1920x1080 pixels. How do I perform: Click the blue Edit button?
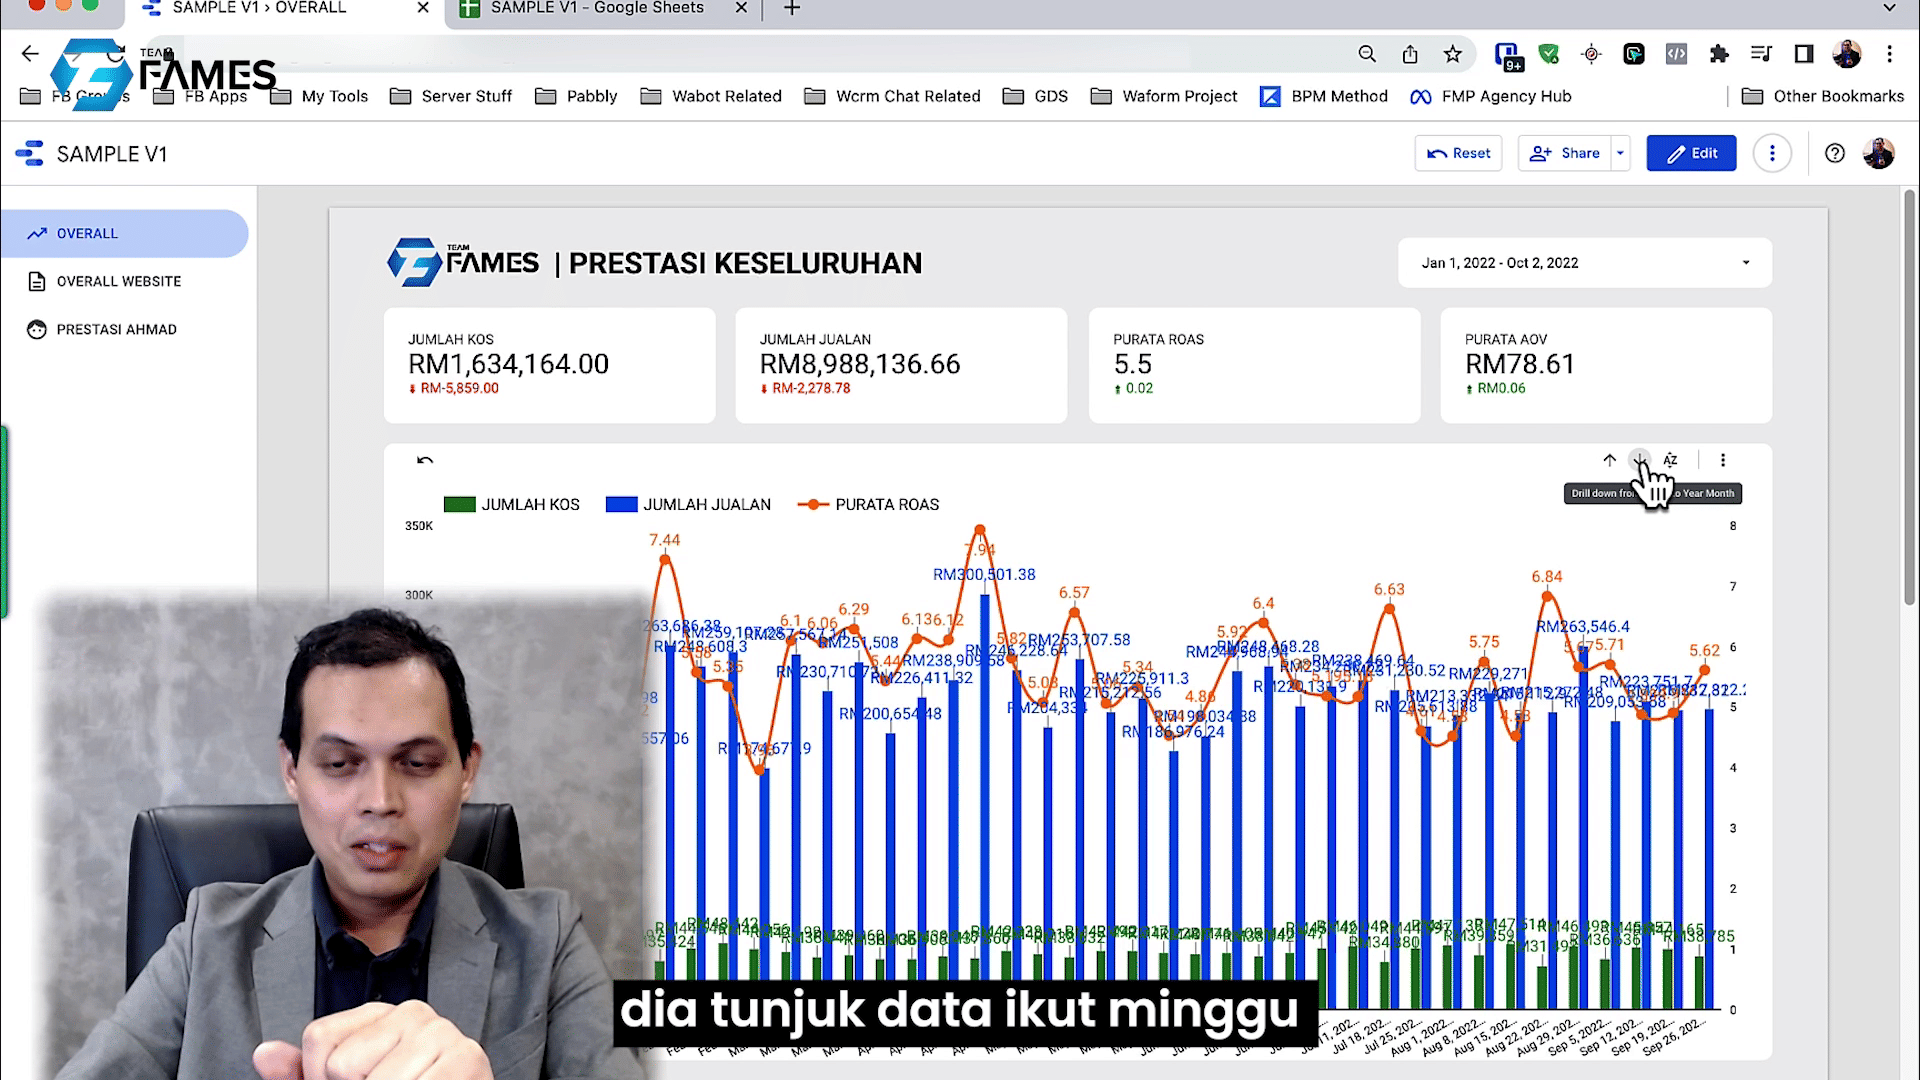(x=1691, y=153)
